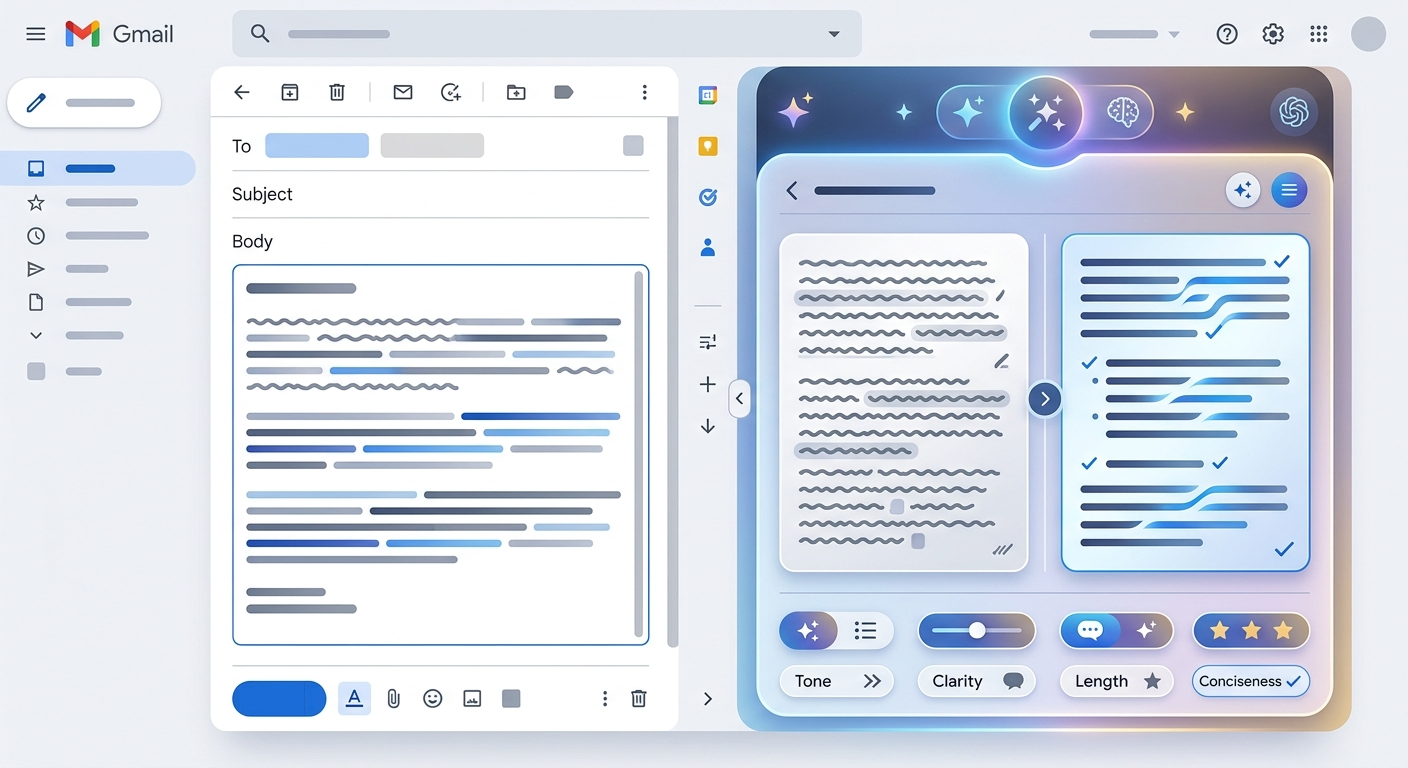Toggle formatting options underlined A icon

pos(354,699)
